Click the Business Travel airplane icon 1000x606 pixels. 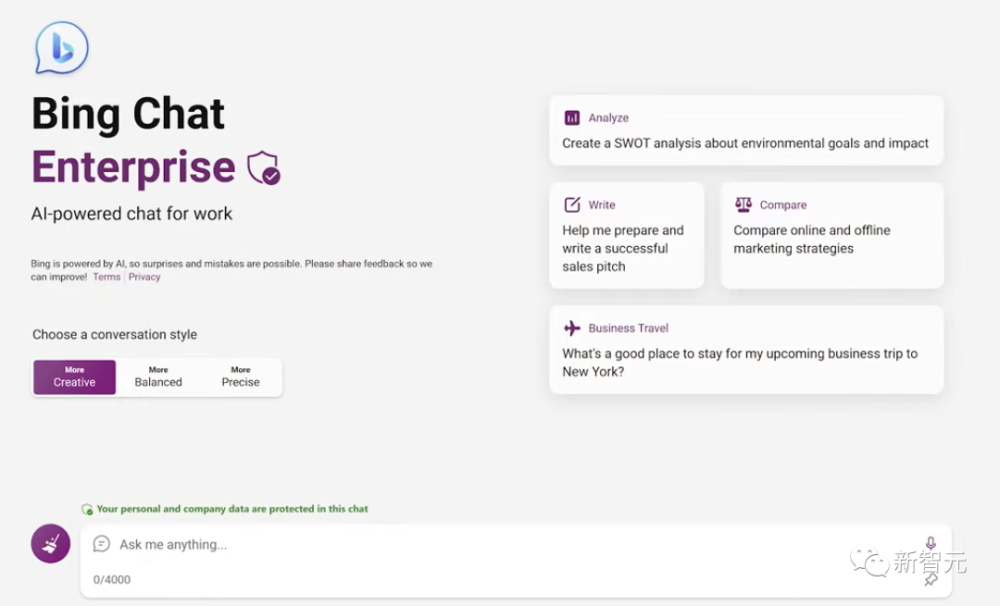pos(572,328)
